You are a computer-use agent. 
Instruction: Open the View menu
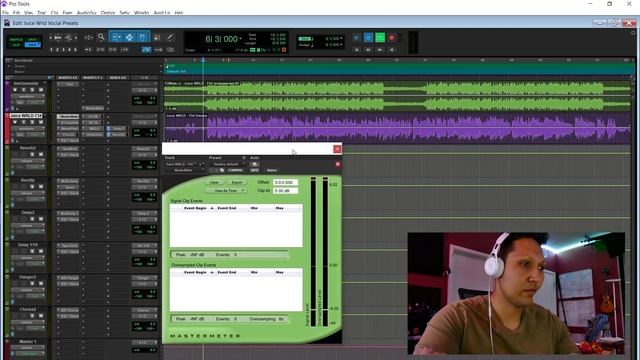pyautogui.click(x=28, y=13)
